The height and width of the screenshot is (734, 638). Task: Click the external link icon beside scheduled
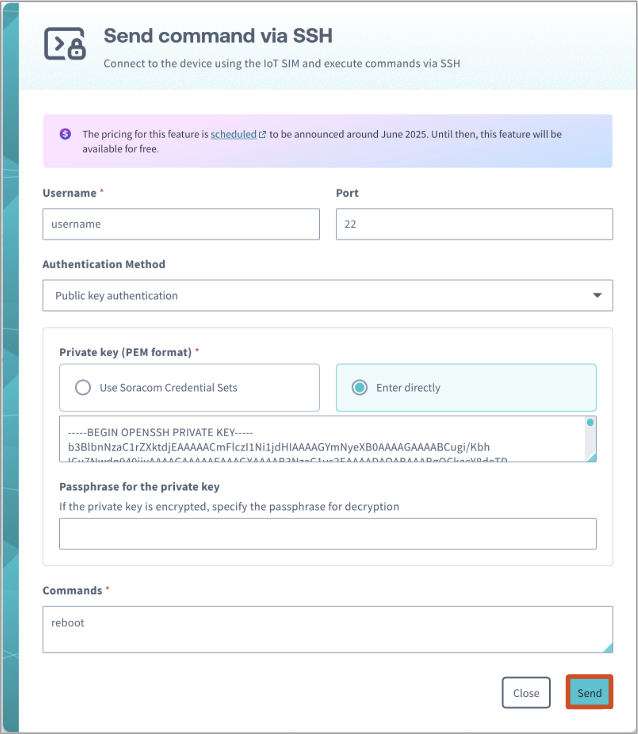click(263, 134)
